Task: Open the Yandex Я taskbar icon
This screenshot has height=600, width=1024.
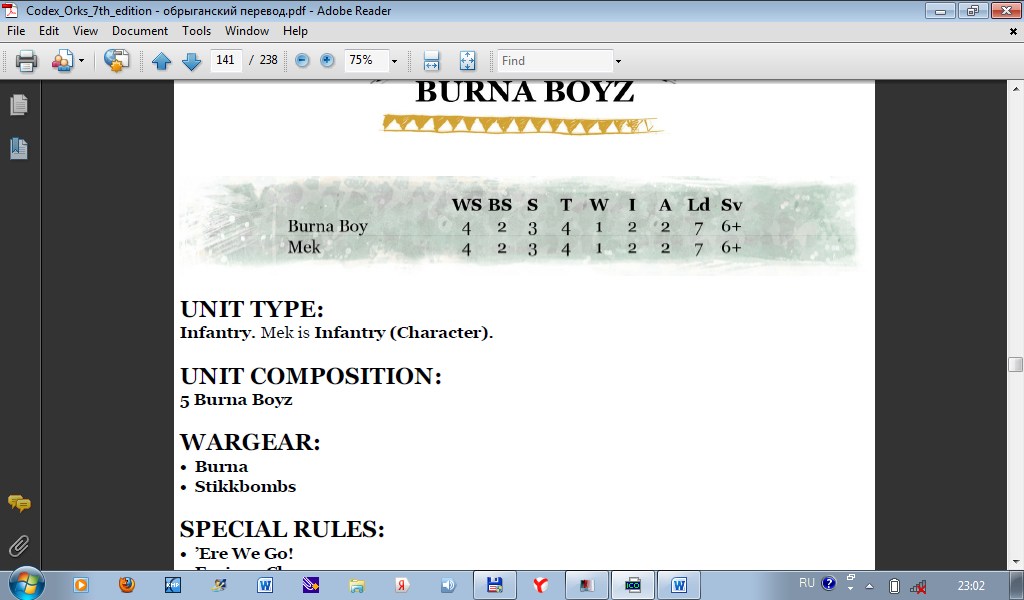Action: (x=402, y=585)
